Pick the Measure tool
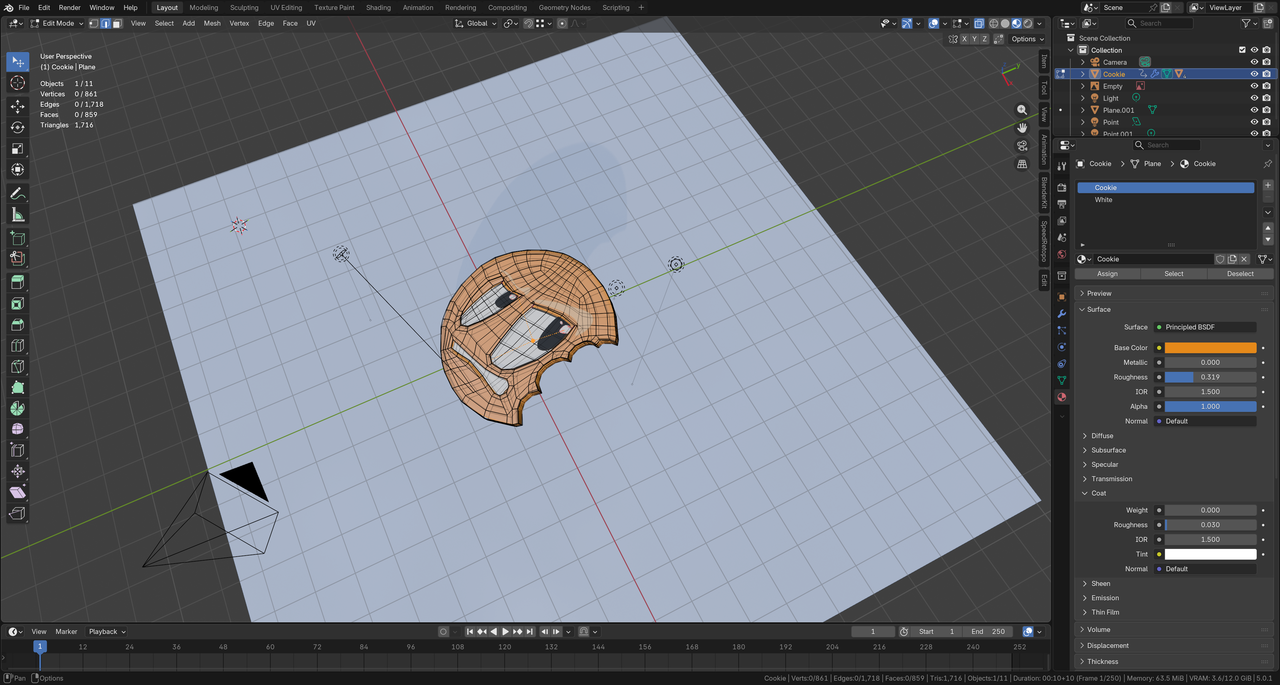This screenshot has width=1280, height=685. coord(18,215)
